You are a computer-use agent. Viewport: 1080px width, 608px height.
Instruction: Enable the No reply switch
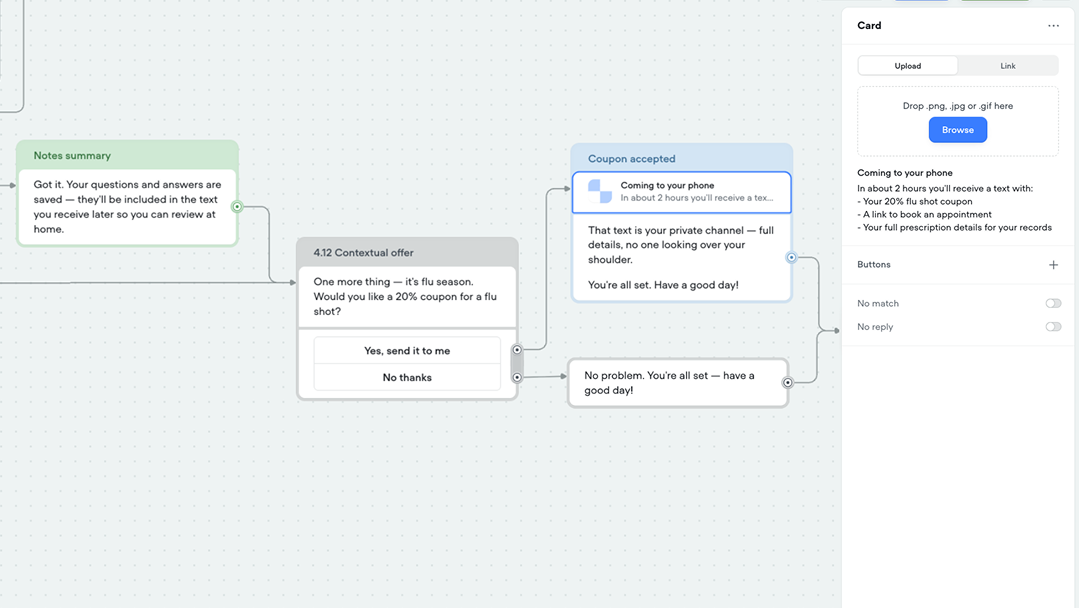1053,327
